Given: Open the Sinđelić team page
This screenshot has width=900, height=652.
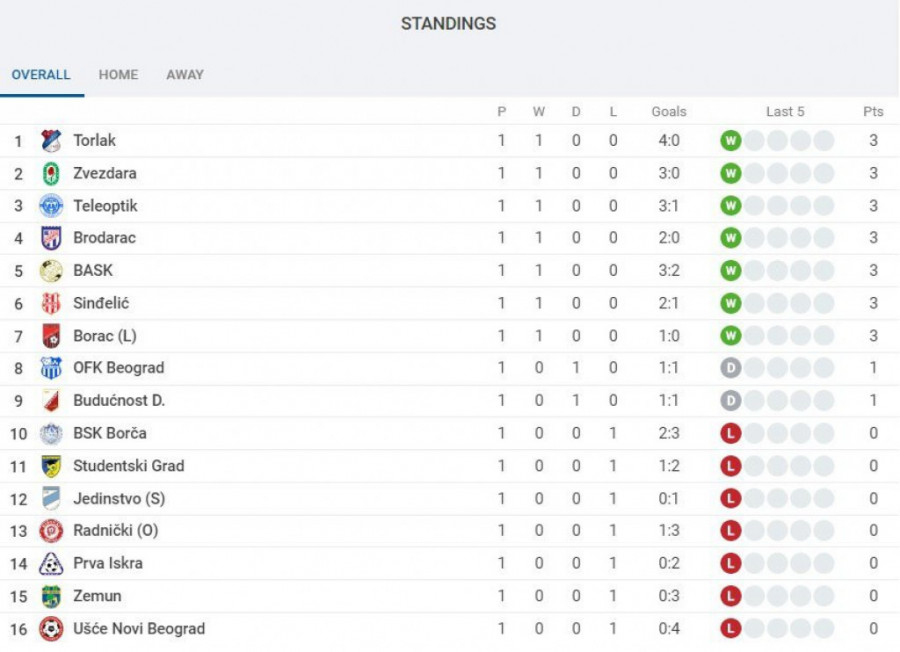Looking at the screenshot, I should [101, 303].
